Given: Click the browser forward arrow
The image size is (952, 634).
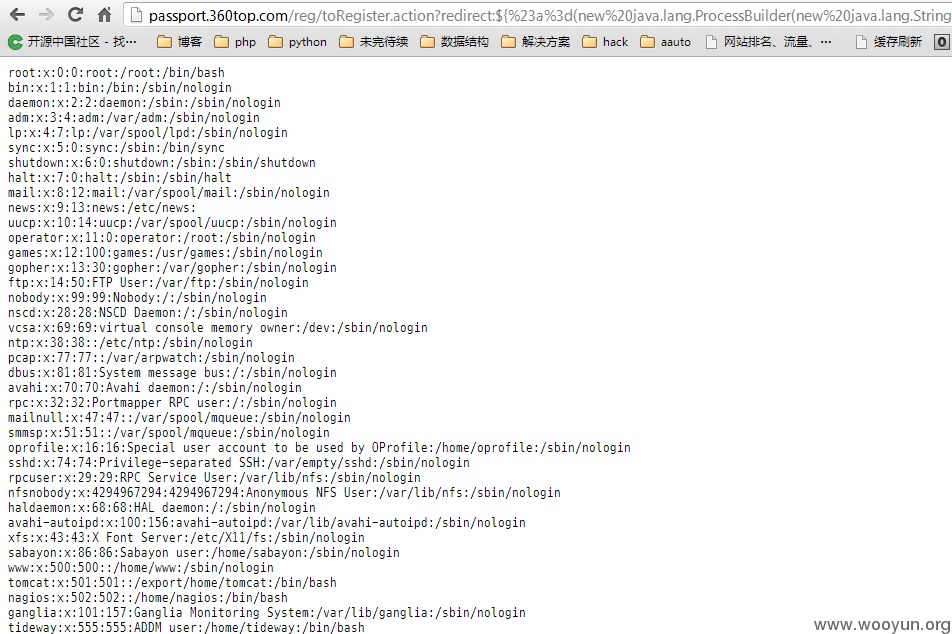Looking at the screenshot, I should 47,15.
